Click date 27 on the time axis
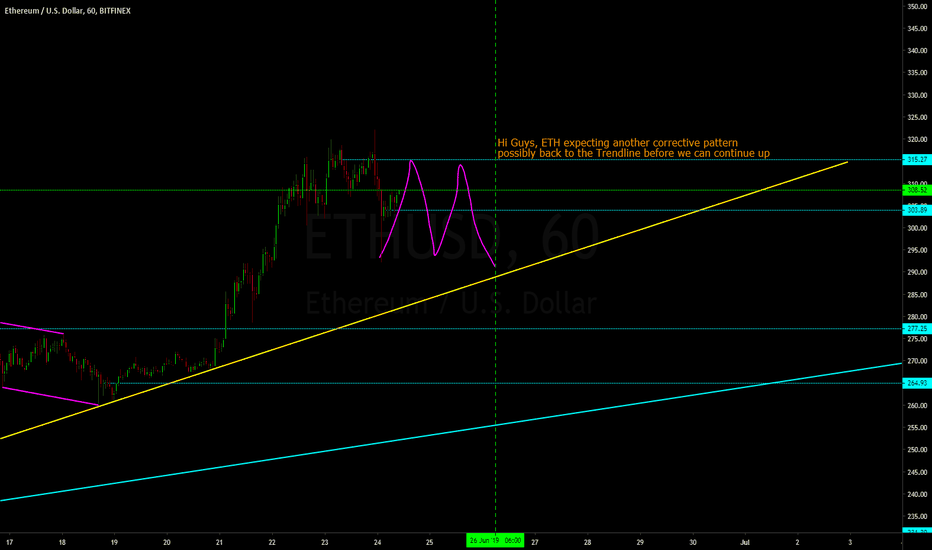932x550 pixels. point(535,542)
